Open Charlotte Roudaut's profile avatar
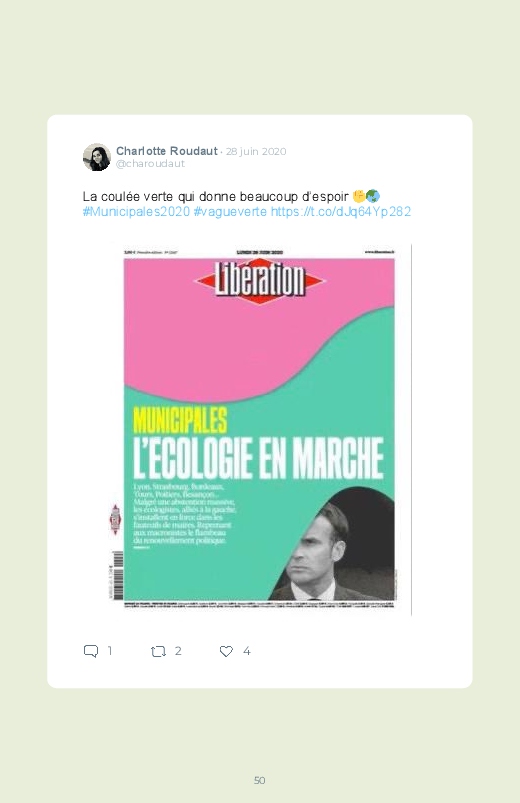The height and width of the screenshot is (803, 520). click(97, 157)
